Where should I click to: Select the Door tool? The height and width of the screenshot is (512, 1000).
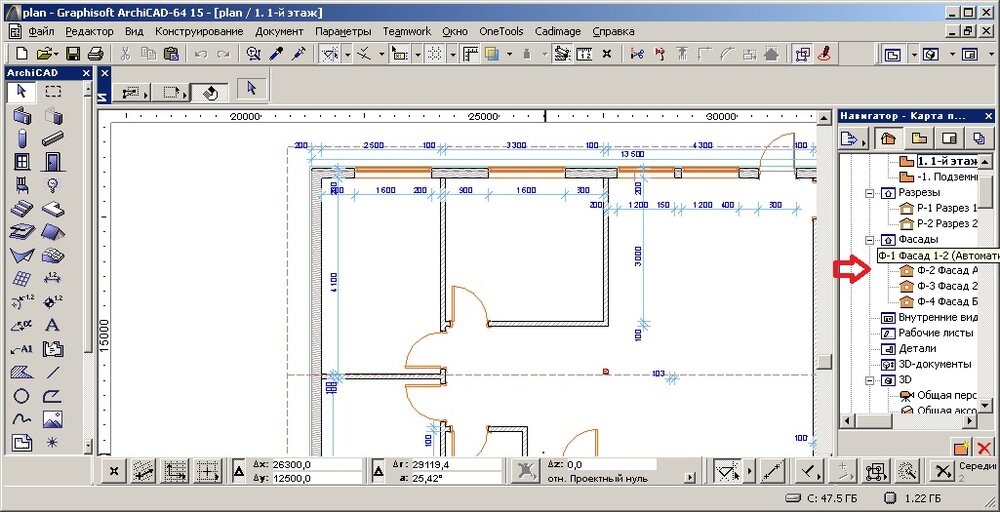[53, 161]
